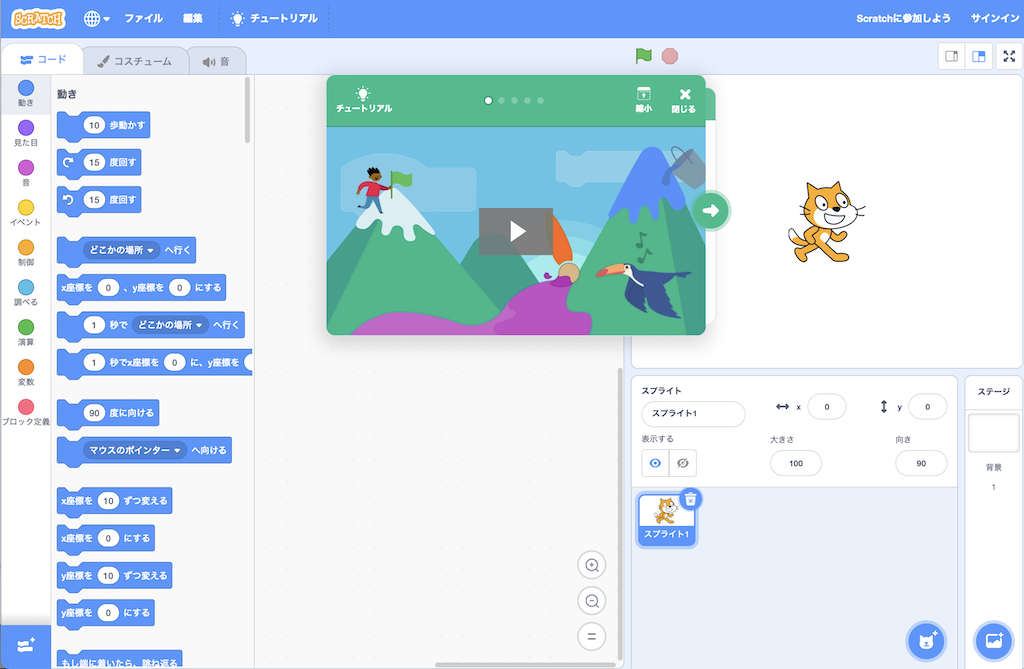The height and width of the screenshot is (669, 1024).
Task: Click the 10 歩動かす block
Action: coord(103,125)
